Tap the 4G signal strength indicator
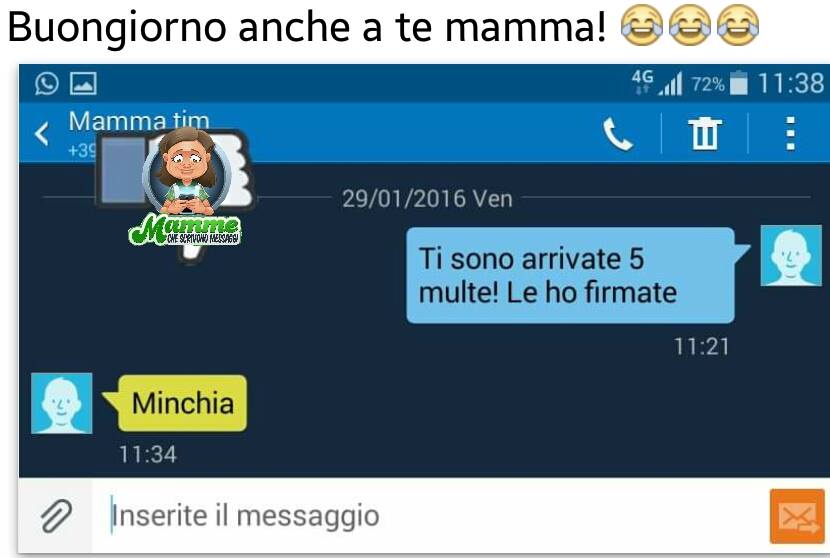 pyautogui.click(x=657, y=83)
